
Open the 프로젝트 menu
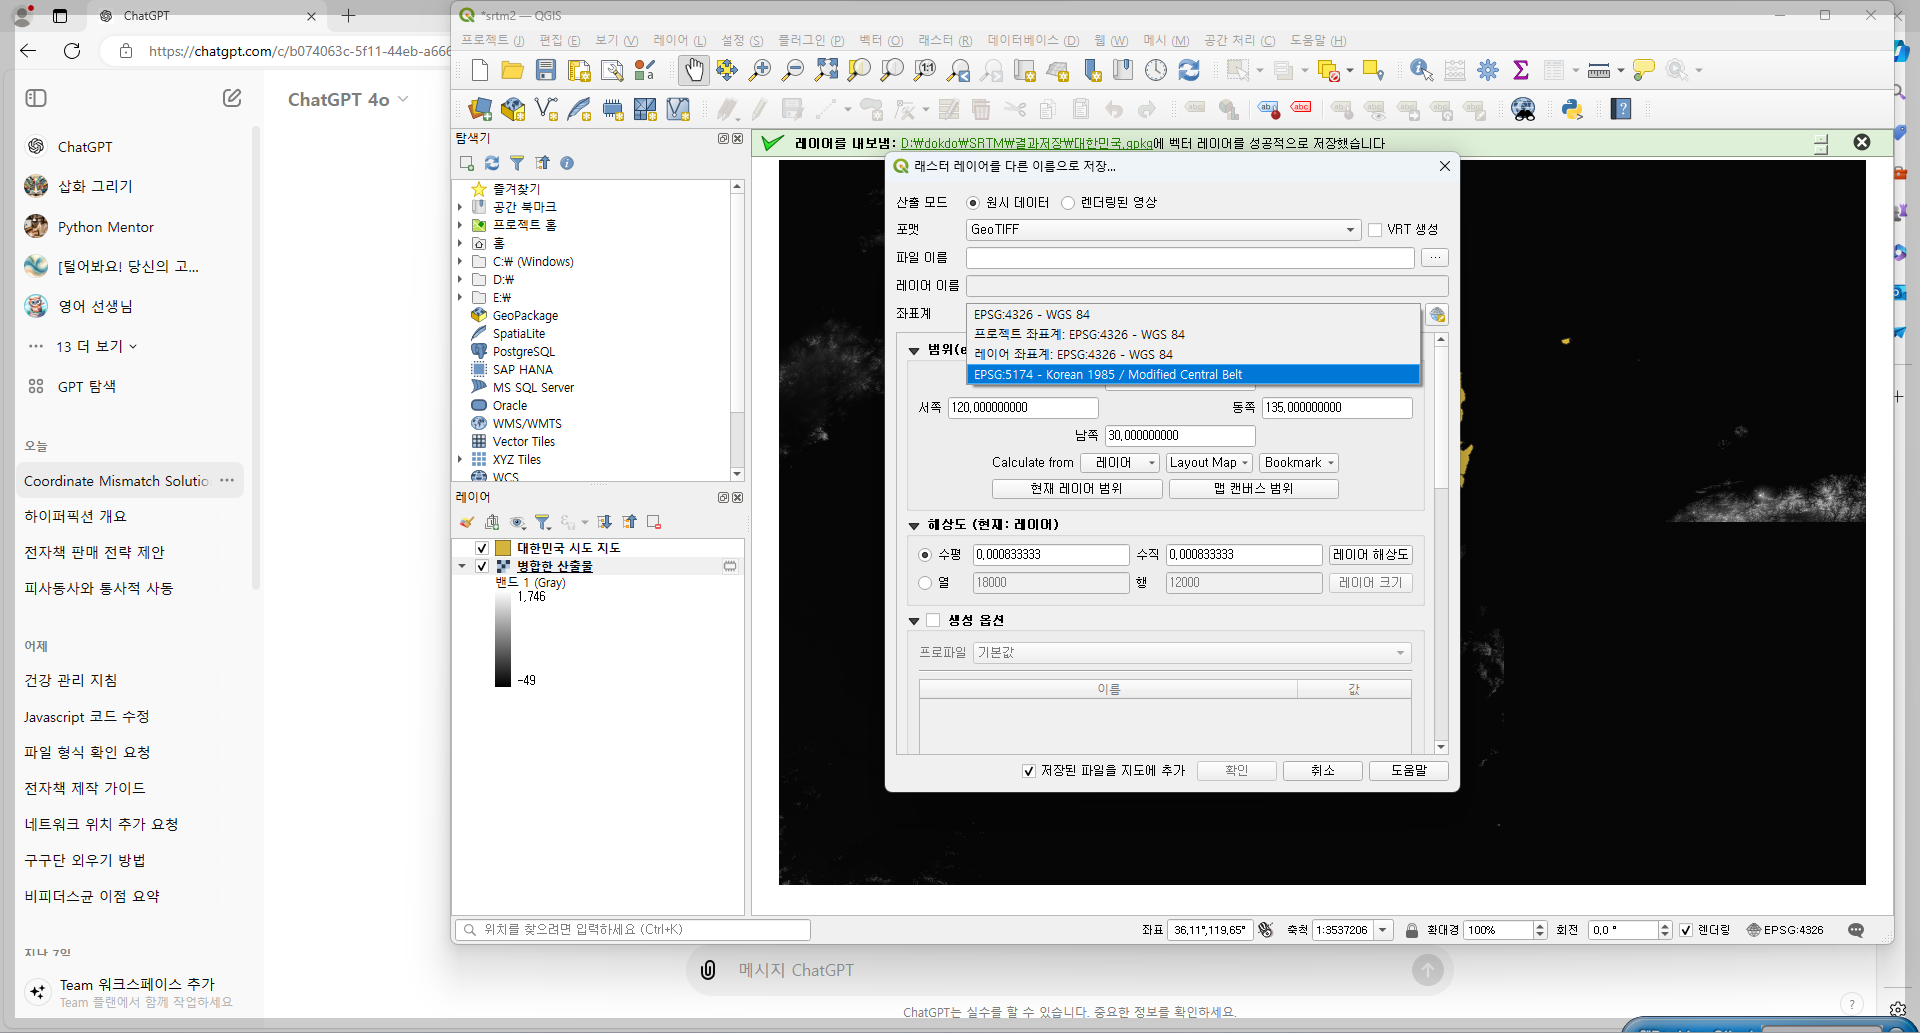point(492,41)
